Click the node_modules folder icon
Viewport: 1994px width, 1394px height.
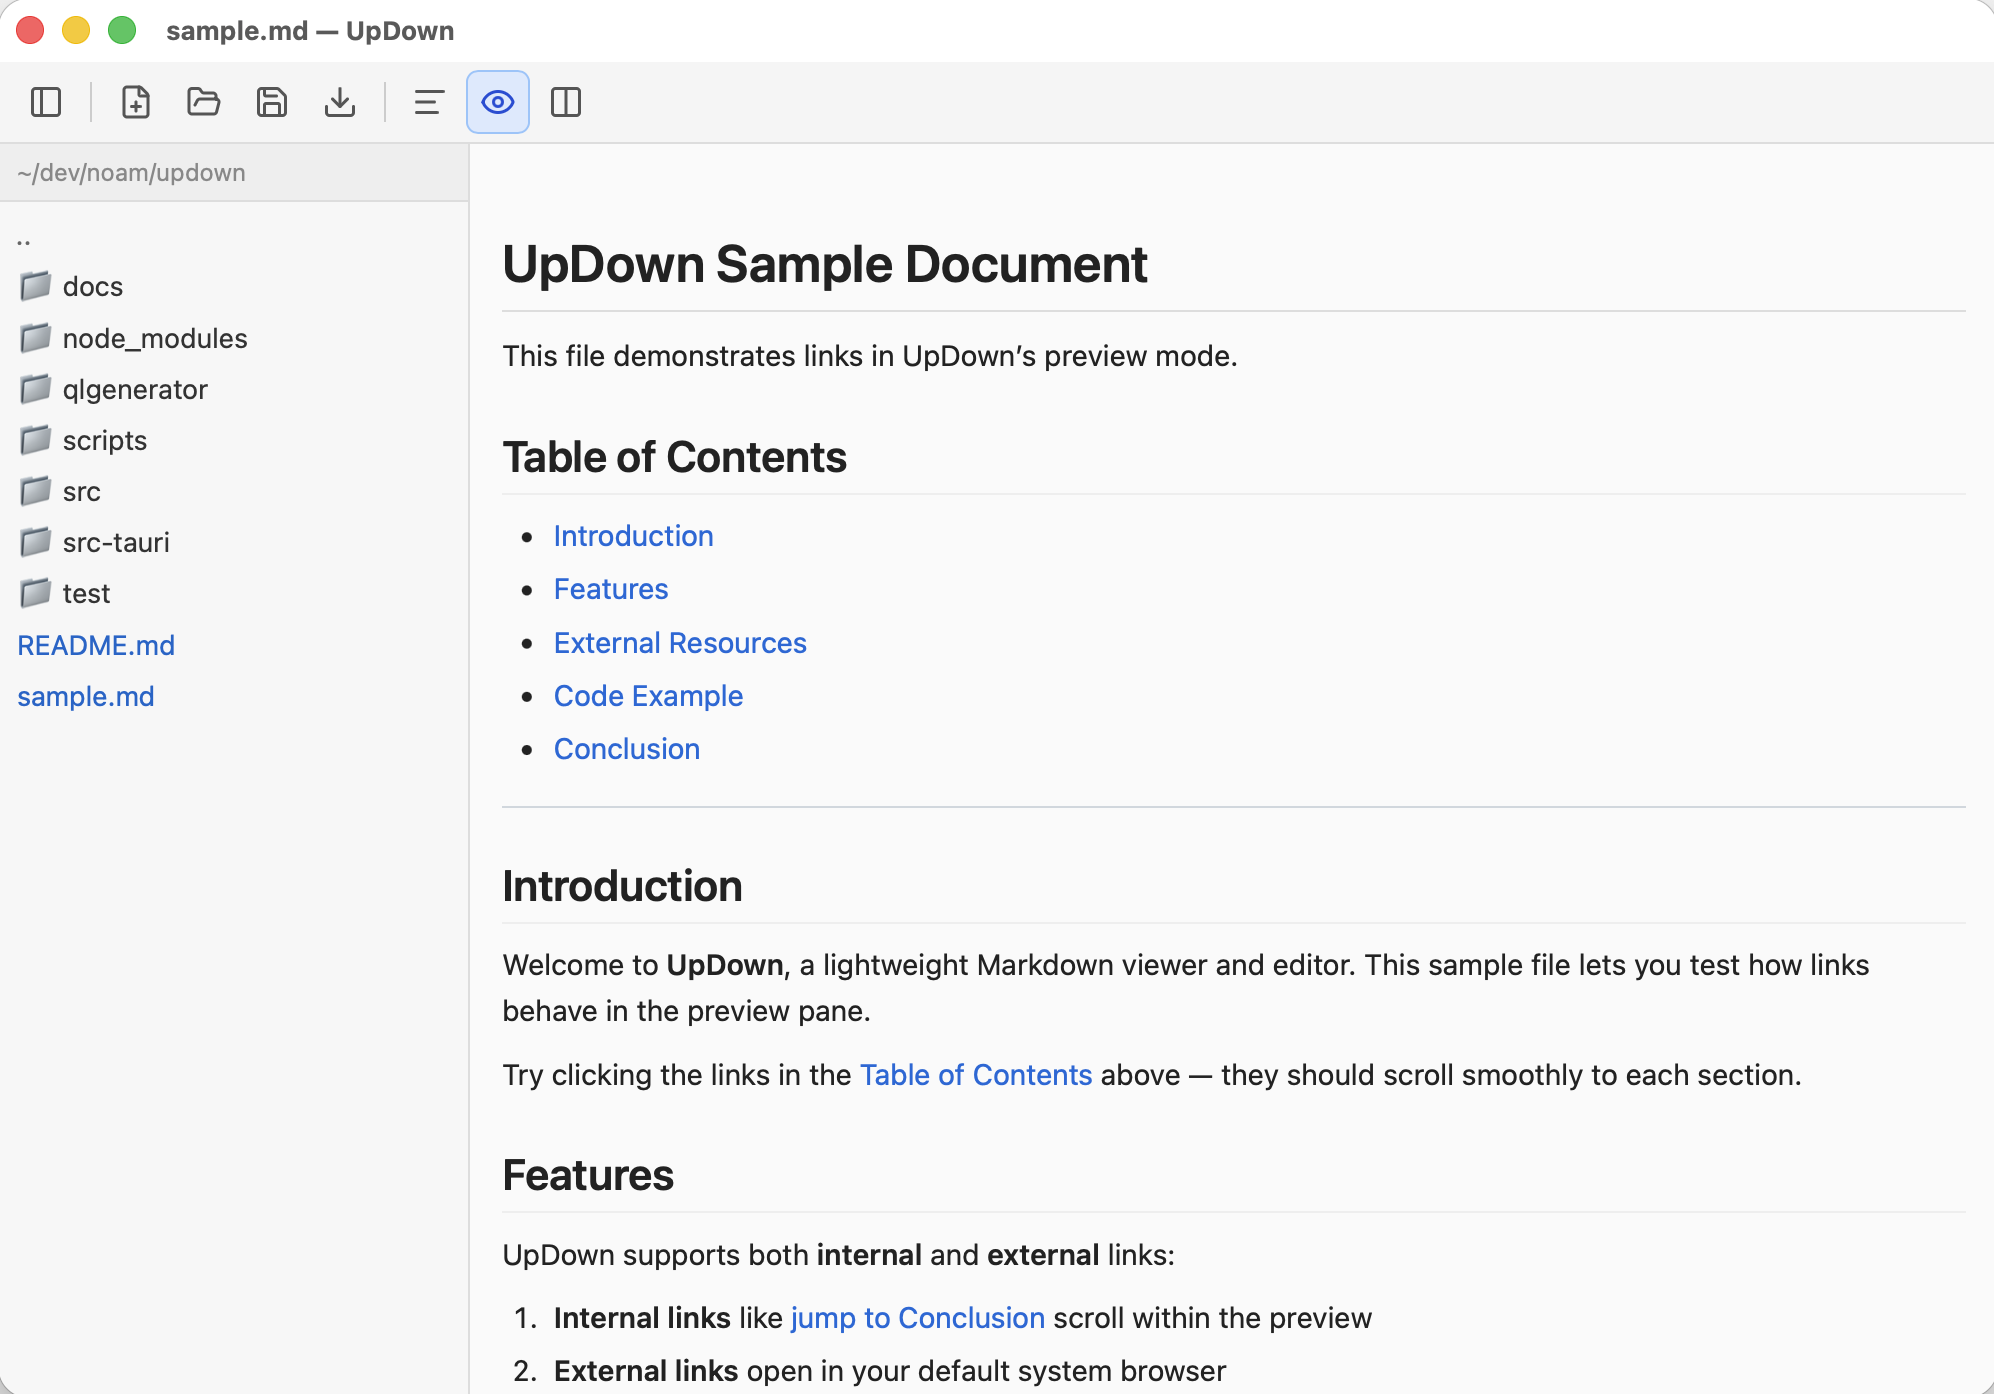click(35, 337)
